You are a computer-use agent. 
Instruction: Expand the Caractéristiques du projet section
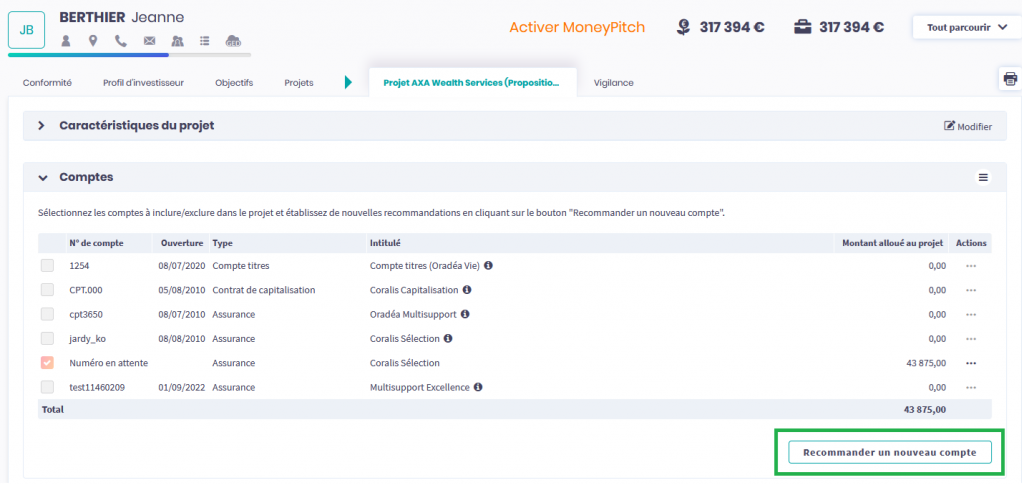click(42, 126)
